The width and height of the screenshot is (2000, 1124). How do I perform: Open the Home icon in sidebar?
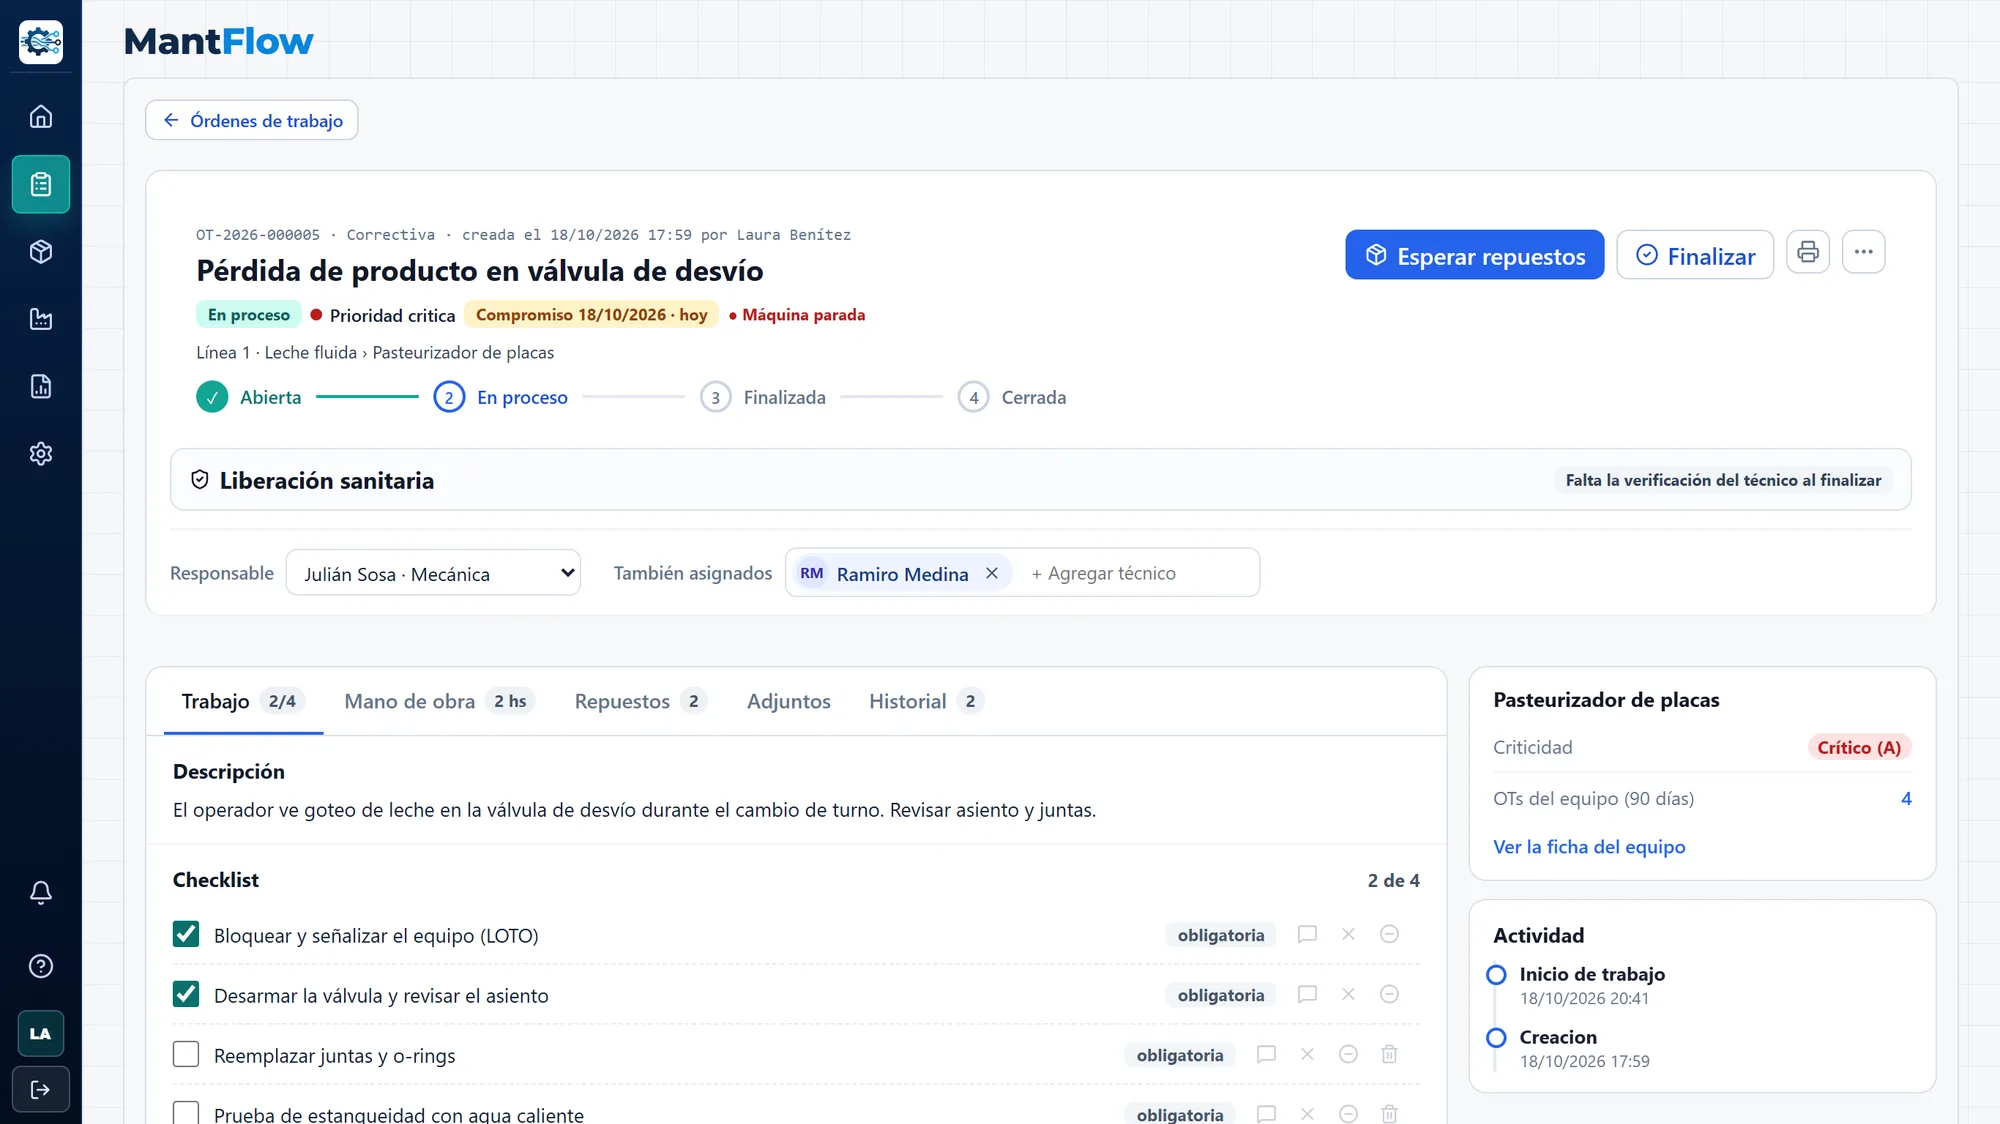tap(41, 117)
